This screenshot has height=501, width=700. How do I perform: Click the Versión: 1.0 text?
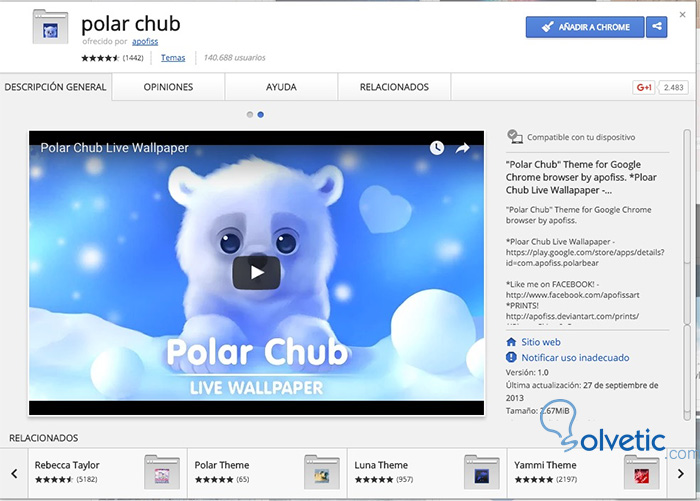point(527,372)
